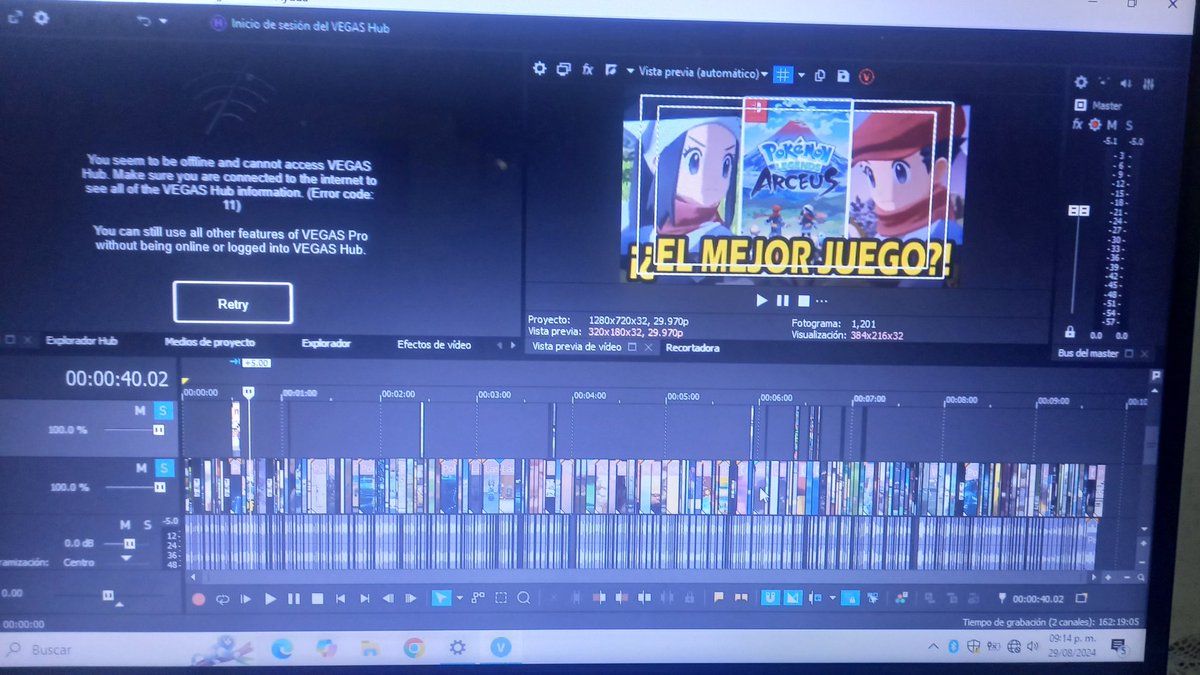Mute the Master bus
The width and height of the screenshot is (1200, 675).
1112,125
